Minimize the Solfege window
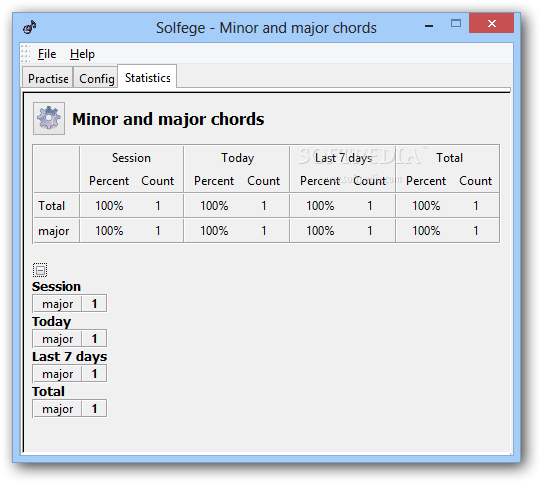This screenshot has height=483, width=541. (x=429, y=26)
